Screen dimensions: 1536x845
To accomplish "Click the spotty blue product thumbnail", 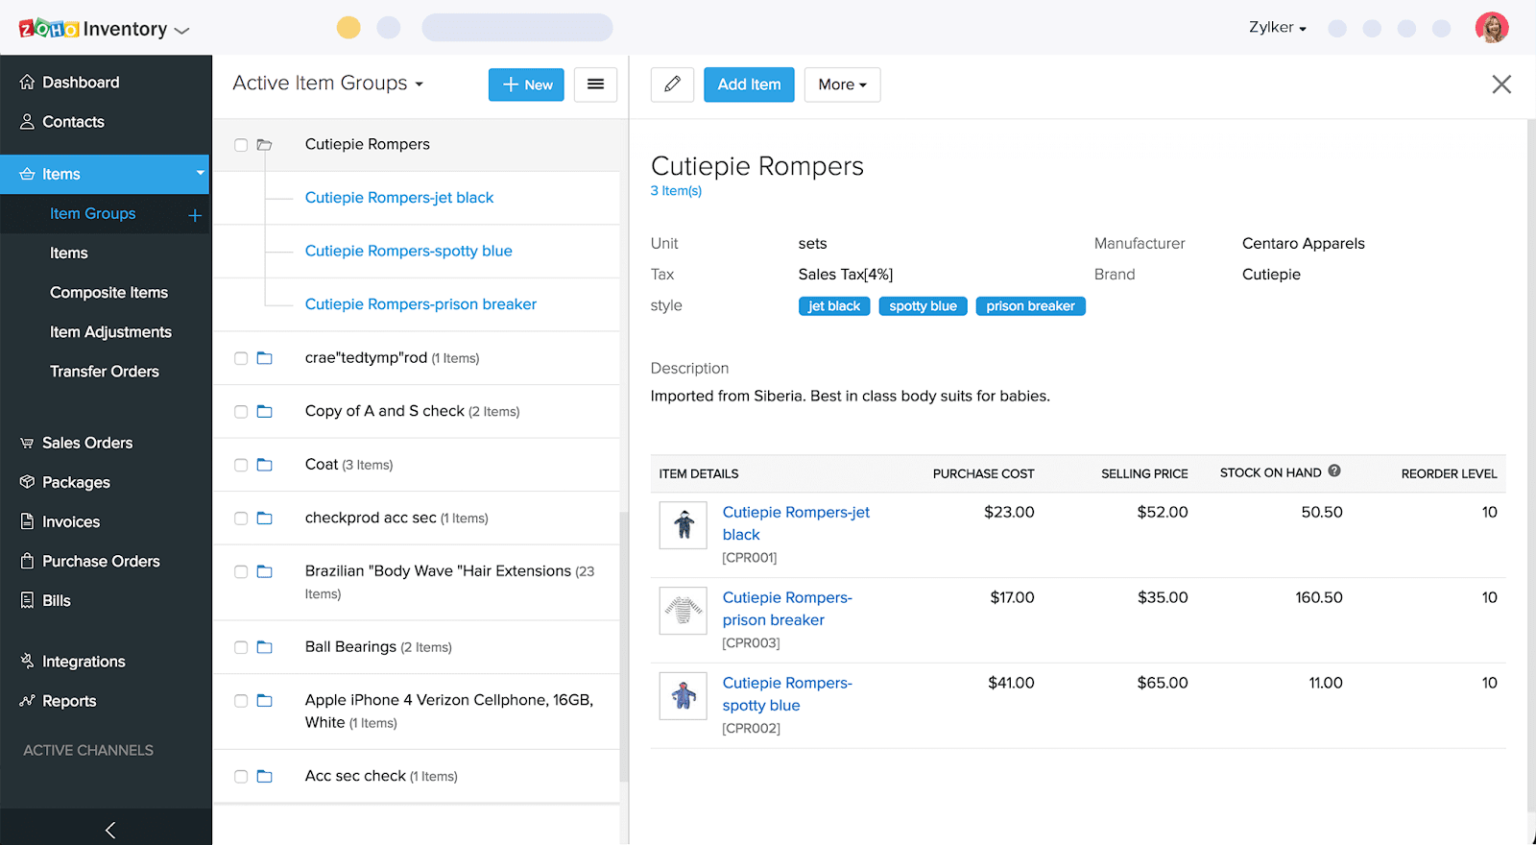I will click(683, 696).
